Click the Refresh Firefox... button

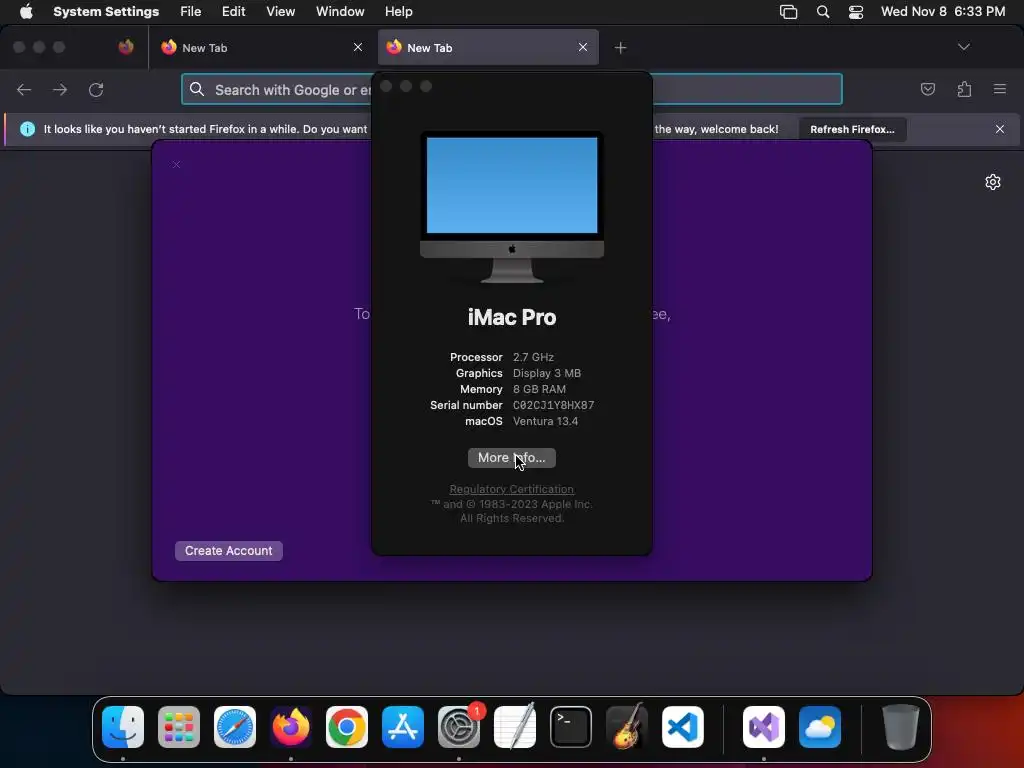[852, 129]
